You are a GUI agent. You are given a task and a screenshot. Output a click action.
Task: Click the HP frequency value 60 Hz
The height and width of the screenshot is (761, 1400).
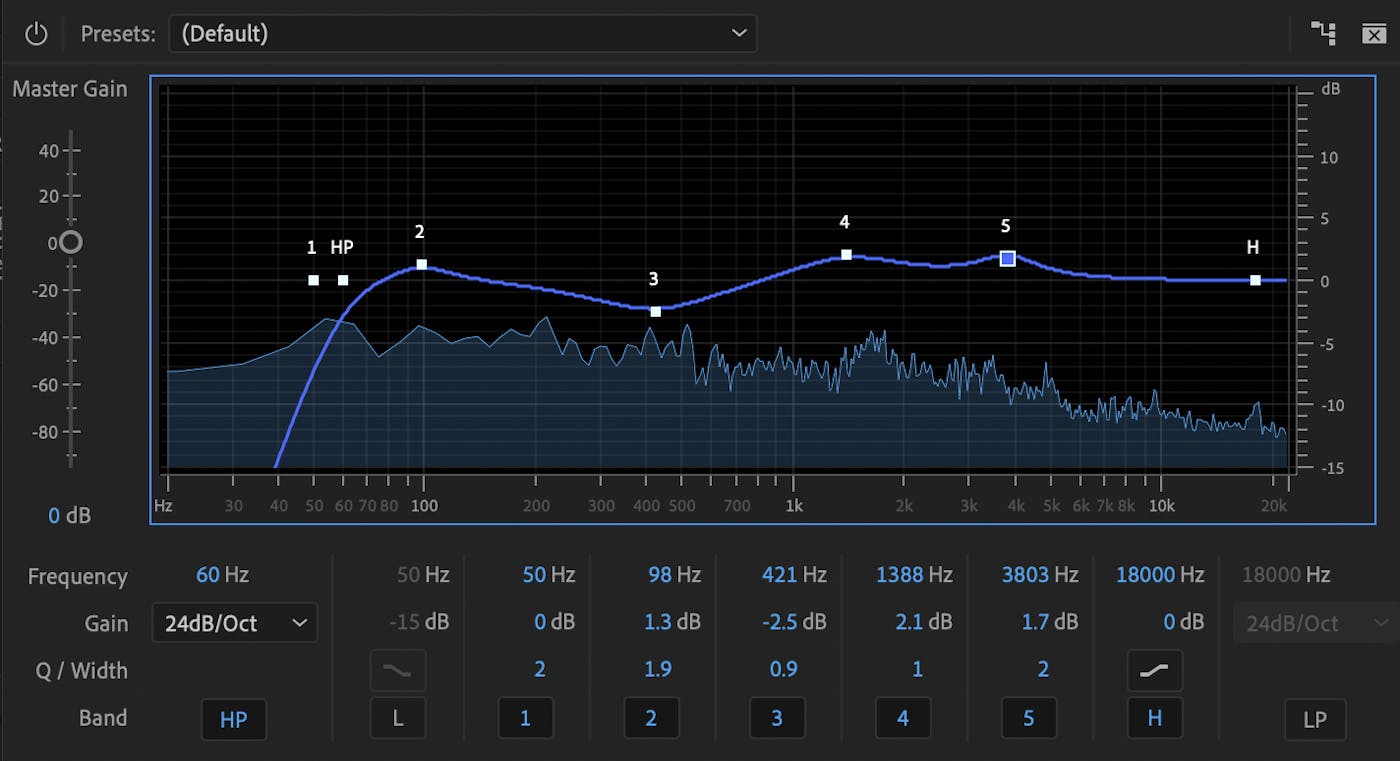tap(222, 575)
